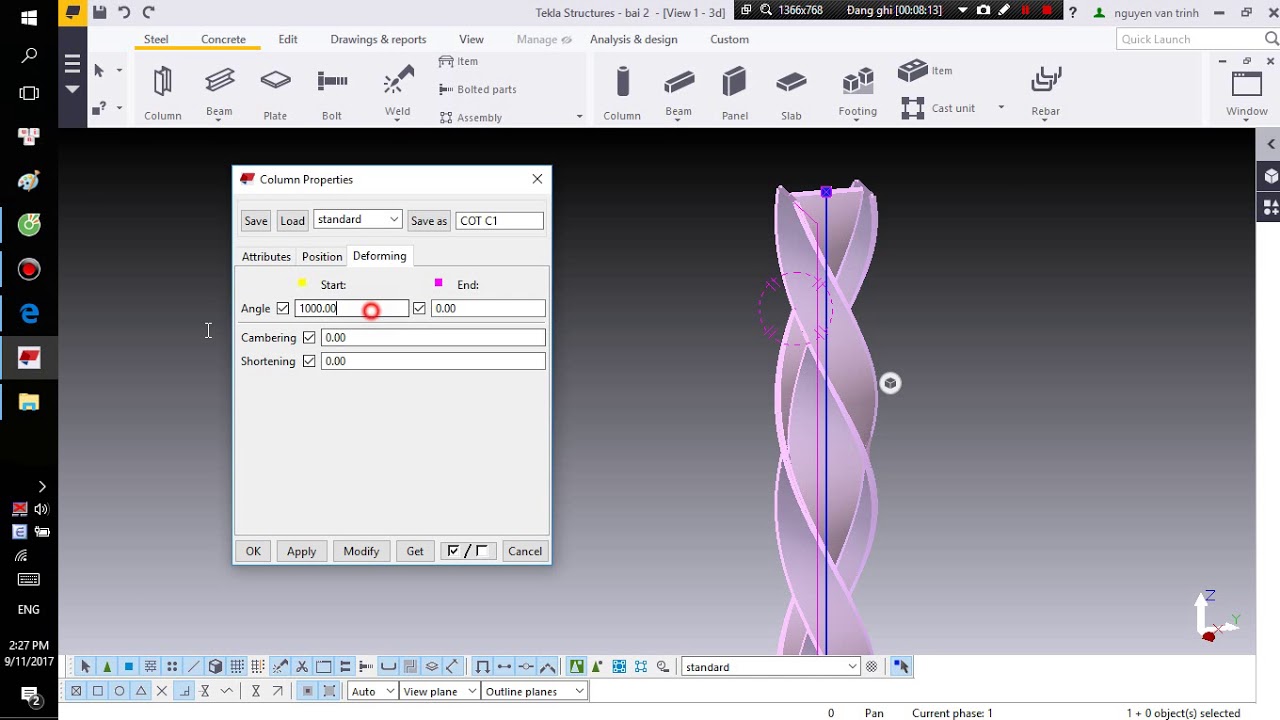Open the Outline planes dropdown
The height and width of the screenshot is (720, 1280).
click(534, 691)
